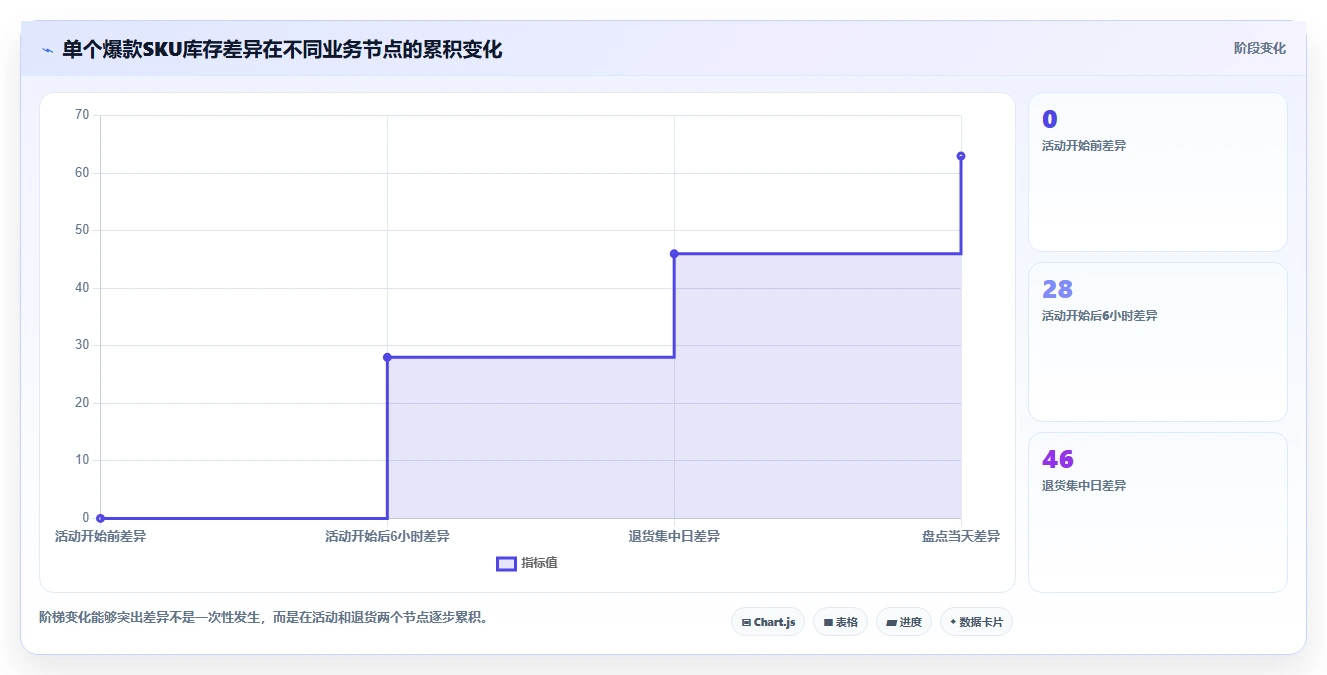
Task: Click the data point at 退货集中日差异
Action: tap(674, 253)
